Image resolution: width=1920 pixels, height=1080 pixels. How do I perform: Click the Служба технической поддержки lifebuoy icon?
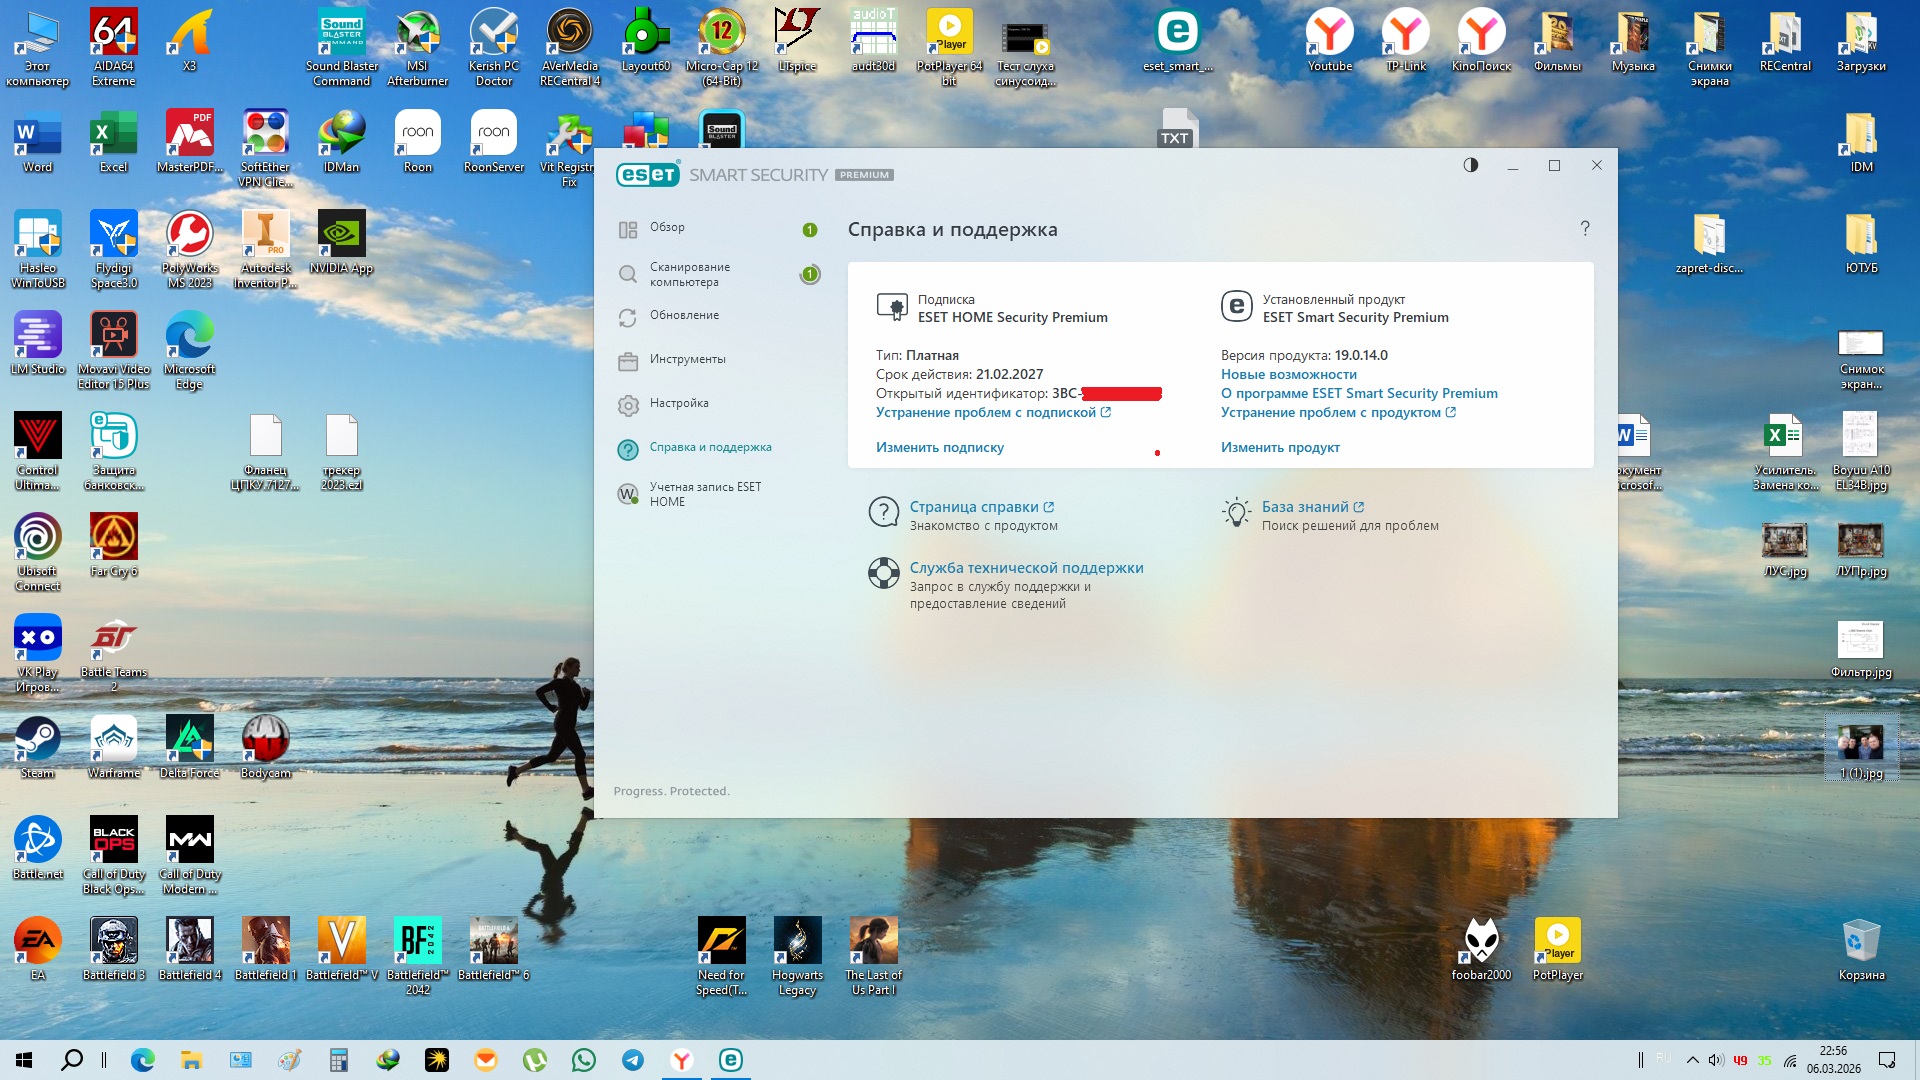[x=883, y=573]
